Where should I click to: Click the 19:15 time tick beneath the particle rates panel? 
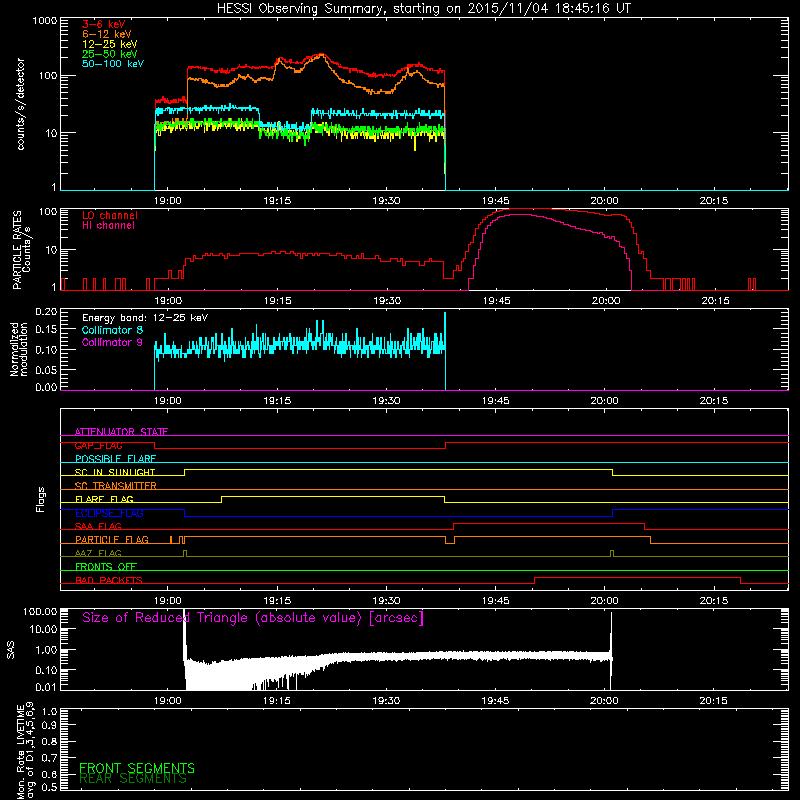click(278, 301)
